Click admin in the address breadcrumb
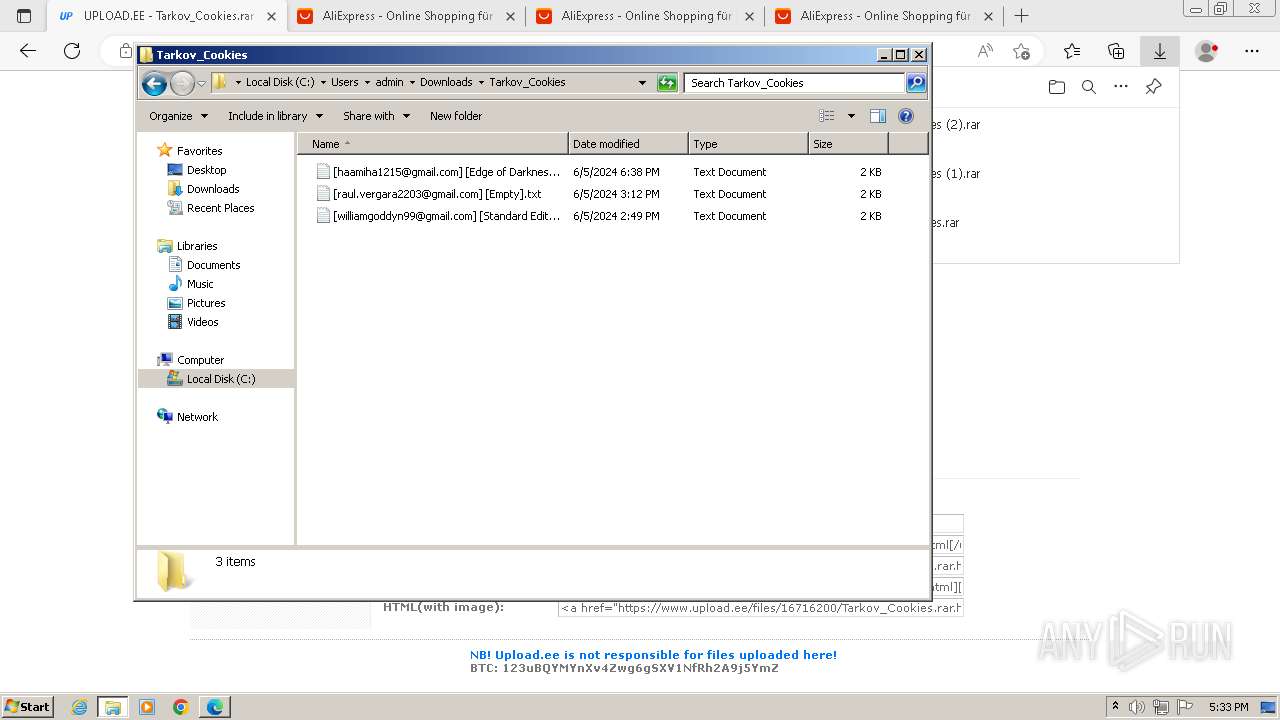The image size is (1280, 720). pos(389,83)
